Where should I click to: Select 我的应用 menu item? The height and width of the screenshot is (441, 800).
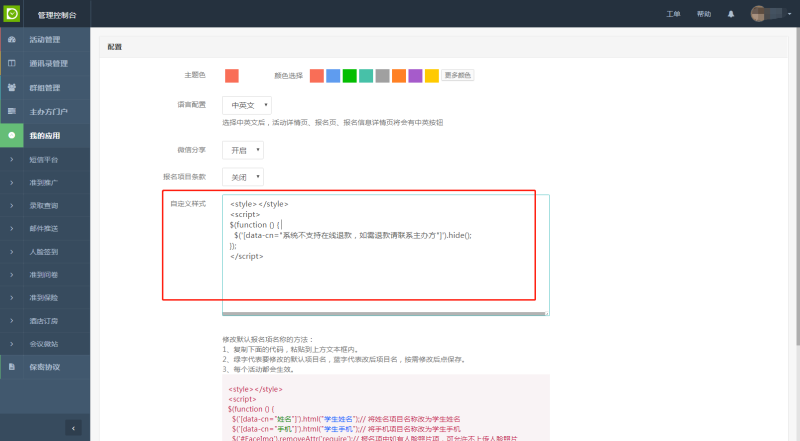(x=45, y=135)
